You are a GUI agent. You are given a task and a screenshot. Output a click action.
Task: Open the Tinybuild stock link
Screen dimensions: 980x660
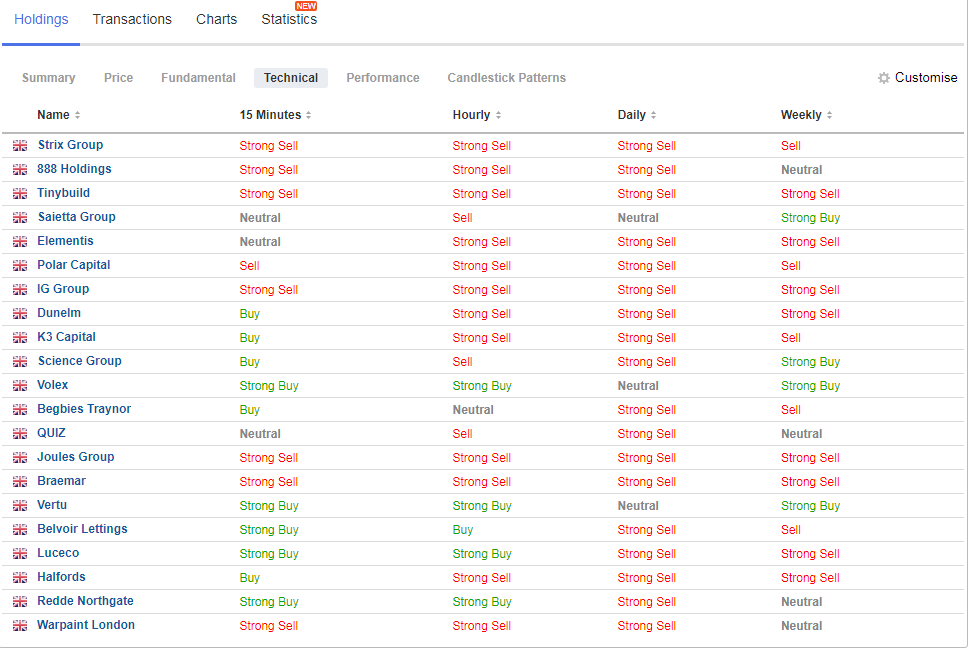[64, 193]
